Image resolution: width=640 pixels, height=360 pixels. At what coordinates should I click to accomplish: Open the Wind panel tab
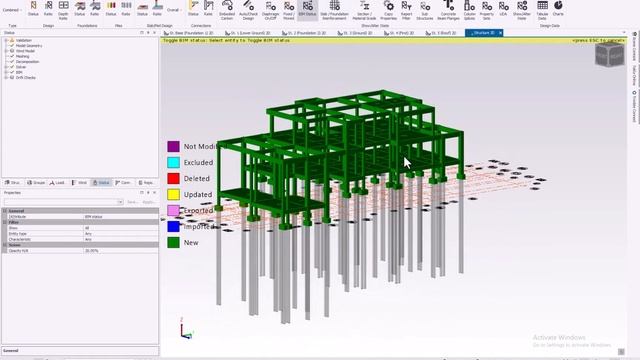point(79,182)
